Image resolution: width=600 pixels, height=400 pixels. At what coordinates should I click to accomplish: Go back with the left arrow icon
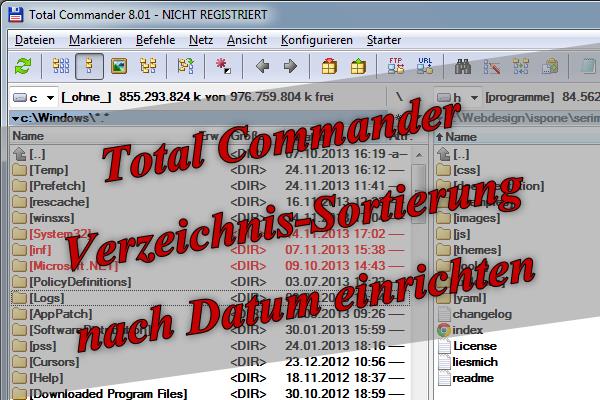262,66
